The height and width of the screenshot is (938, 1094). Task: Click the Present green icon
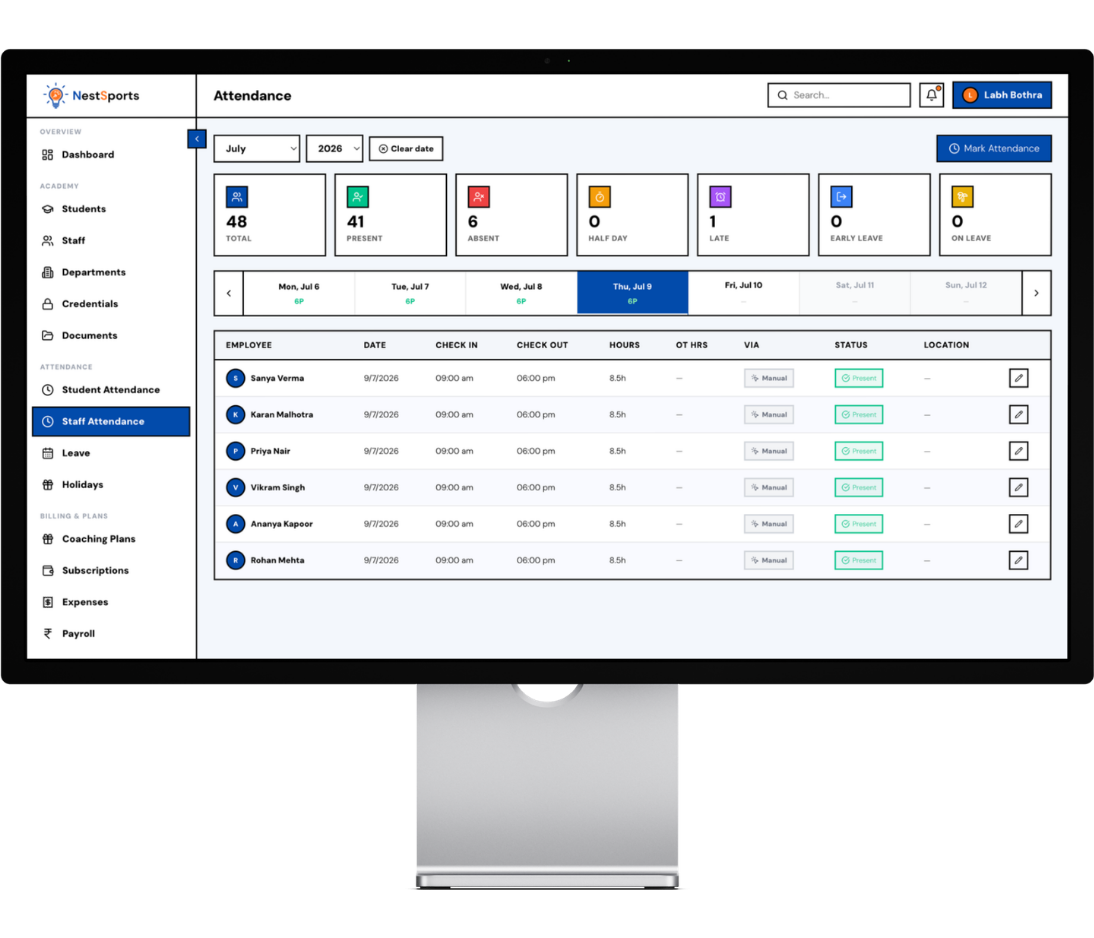pos(358,197)
